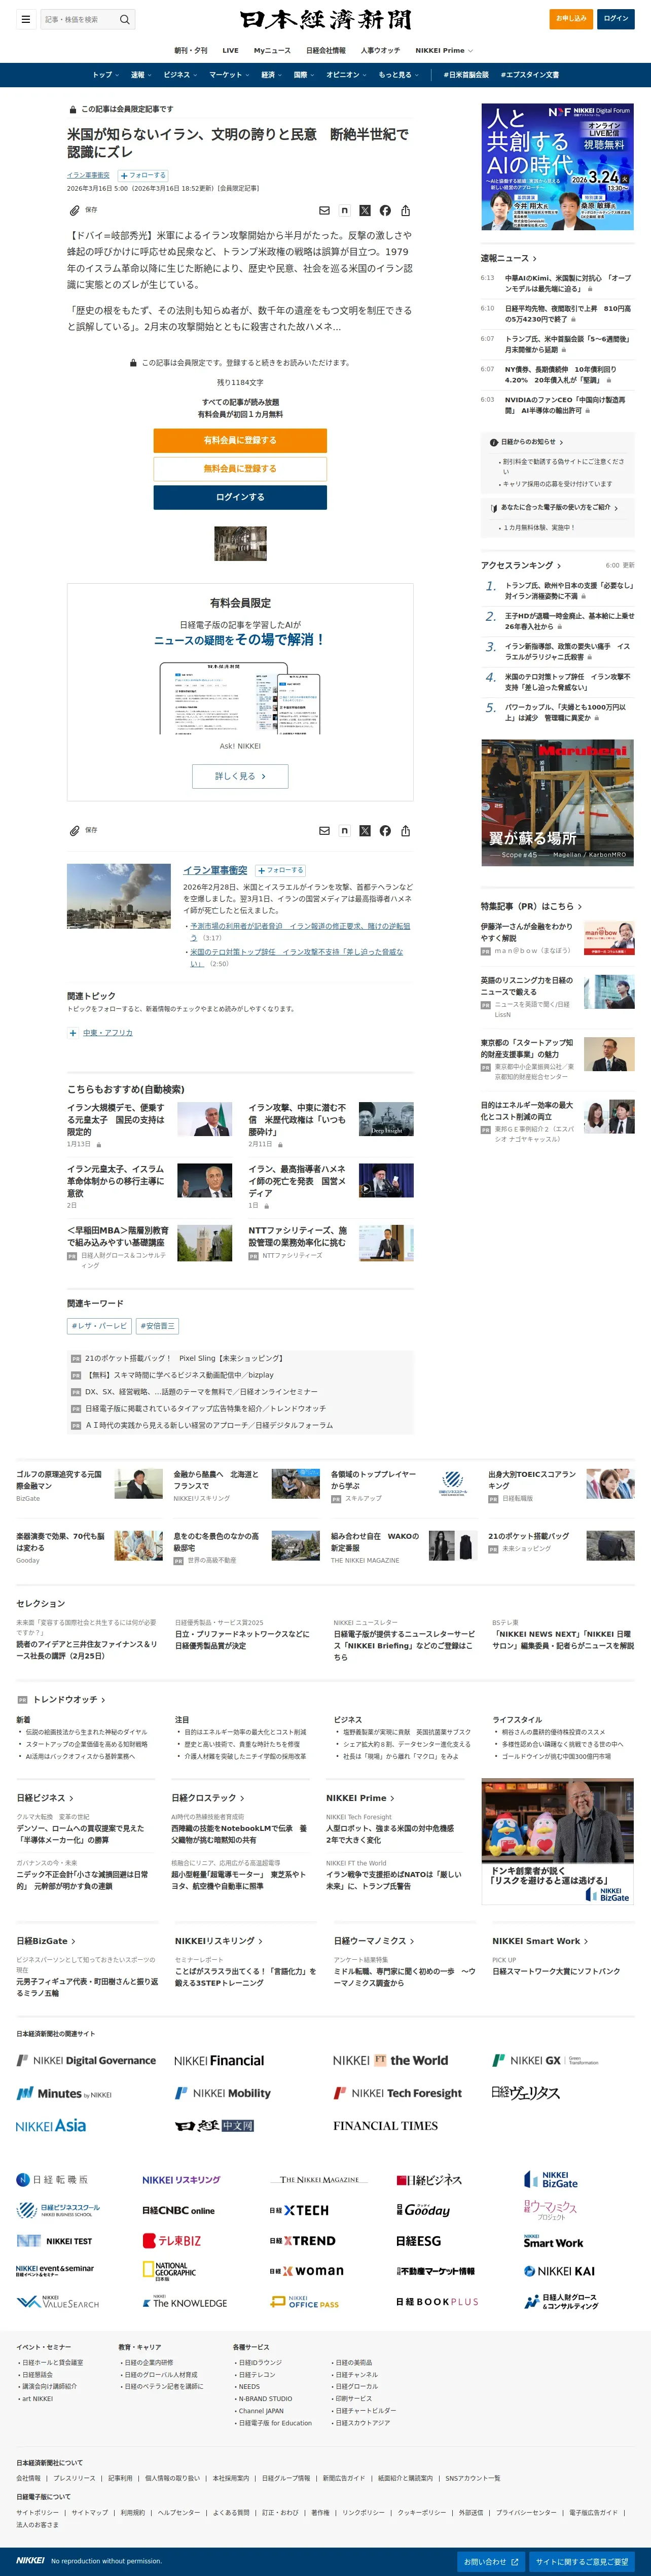Screen dimensions: 651x2576
Task: Open the article photo thumbnail
Action: tap(240, 544)
